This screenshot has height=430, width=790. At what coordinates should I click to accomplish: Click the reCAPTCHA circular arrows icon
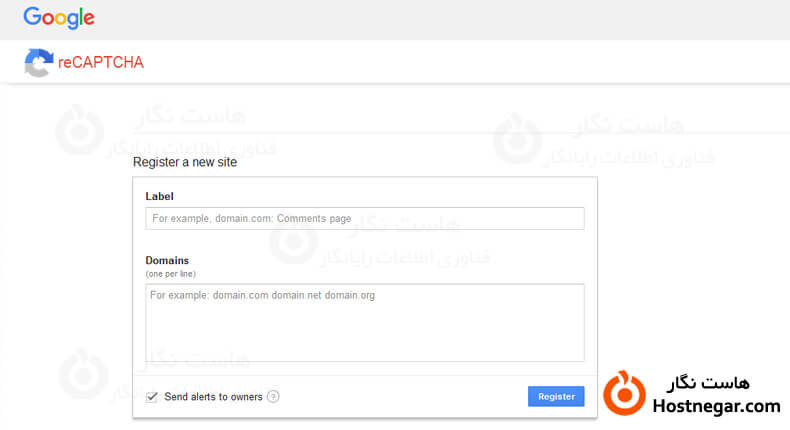[40, 63]
